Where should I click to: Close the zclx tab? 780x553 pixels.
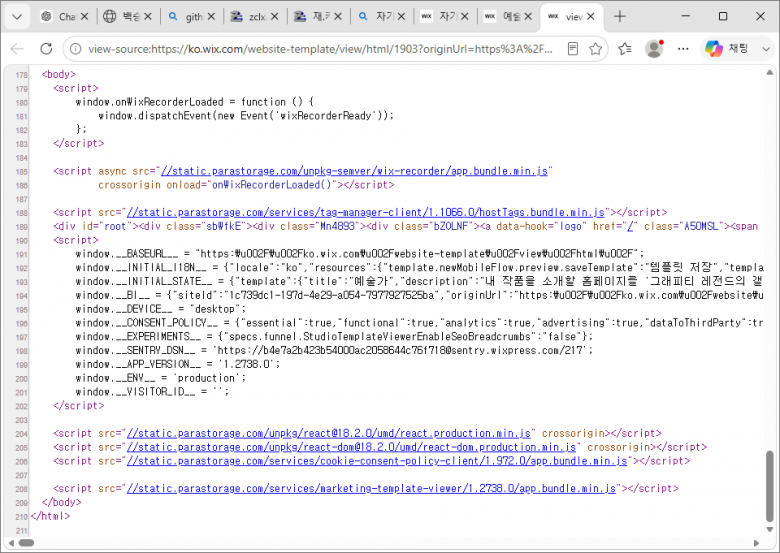(275, 17)
